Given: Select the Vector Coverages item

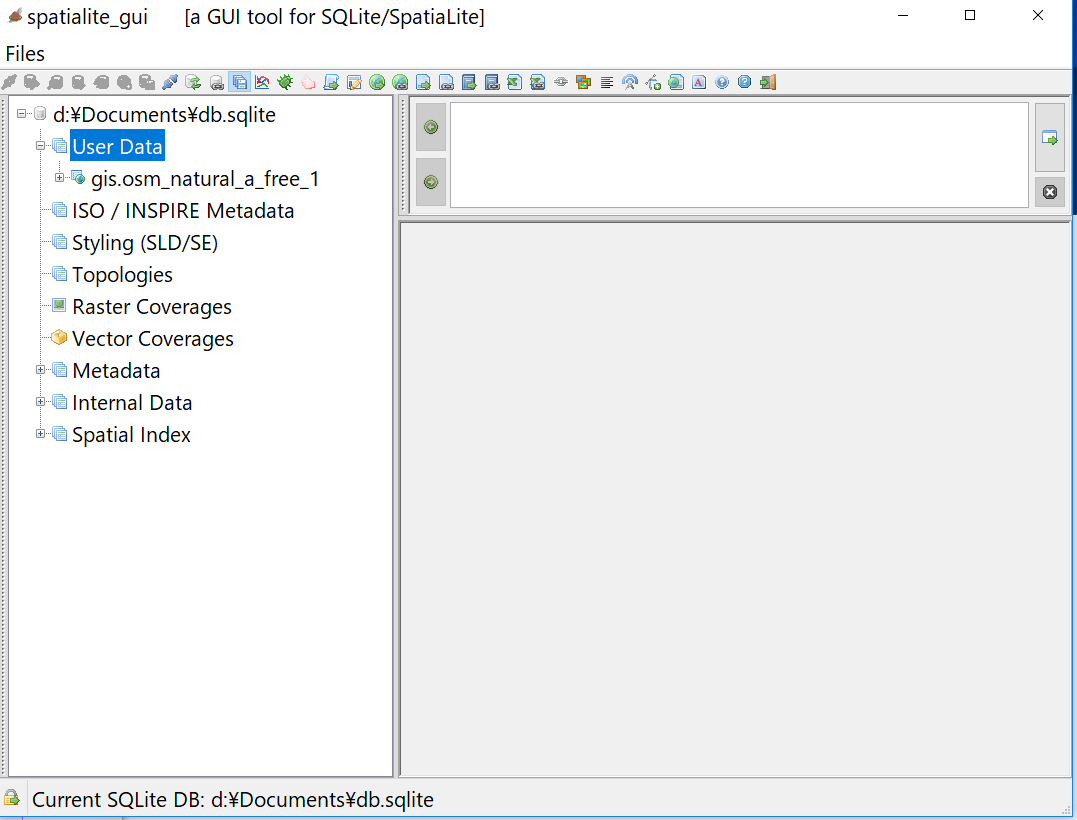Looking at the screenshot, I should pyautogui.click(x=152, y=339).
